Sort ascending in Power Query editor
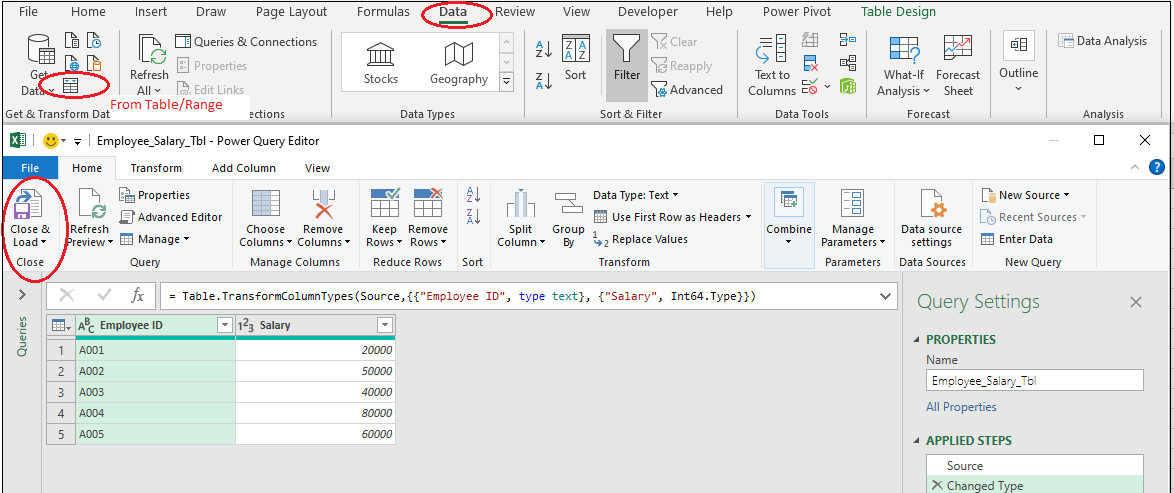1174x493 pixels. coord(472,195)
